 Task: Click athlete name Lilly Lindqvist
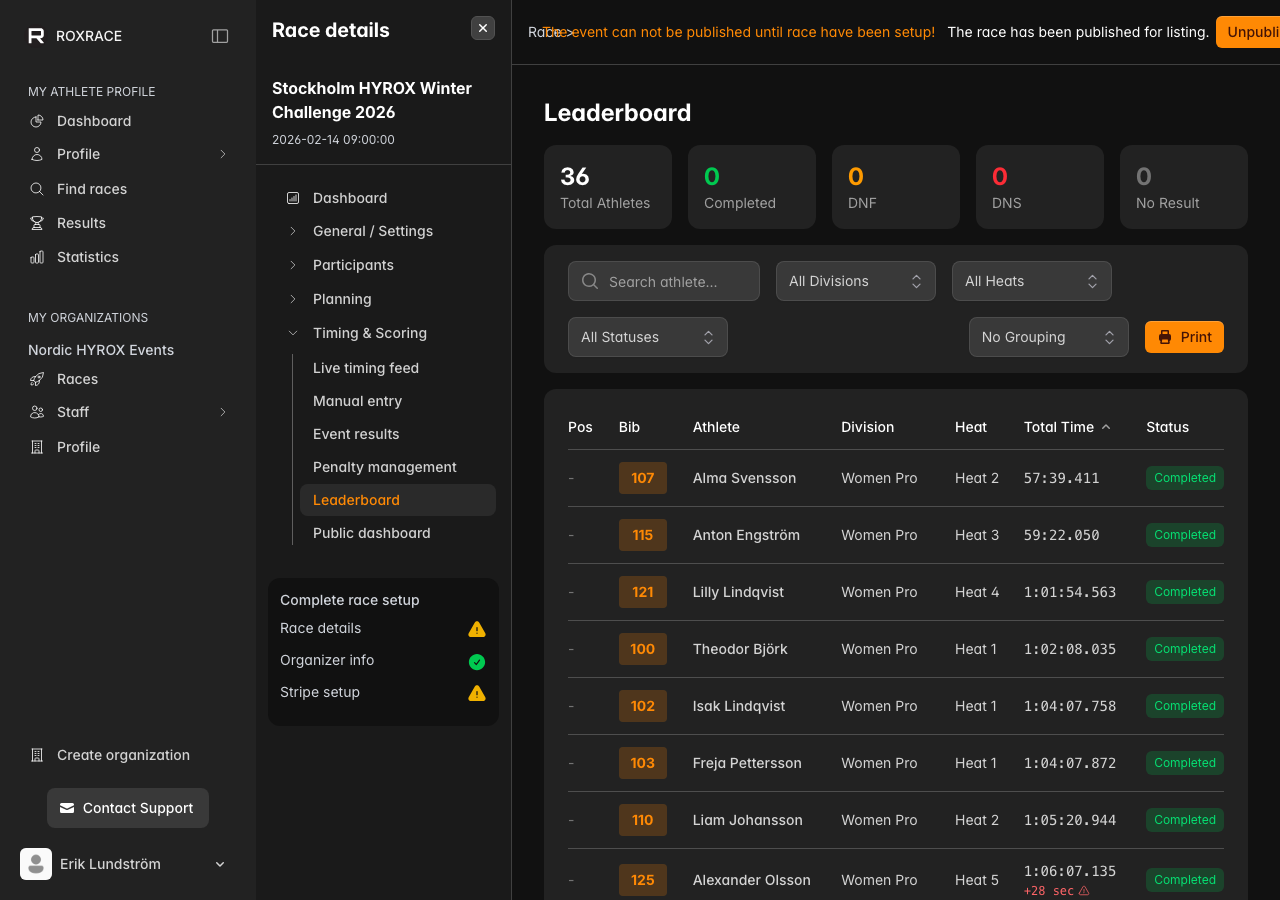tap(739, 592)
